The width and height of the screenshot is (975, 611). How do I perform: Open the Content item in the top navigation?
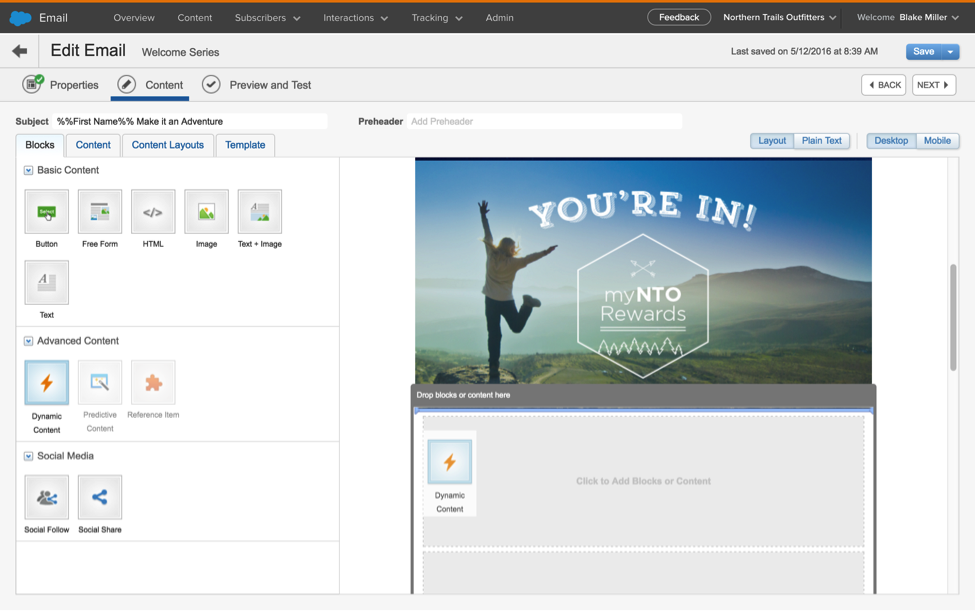tap(195, 18)
